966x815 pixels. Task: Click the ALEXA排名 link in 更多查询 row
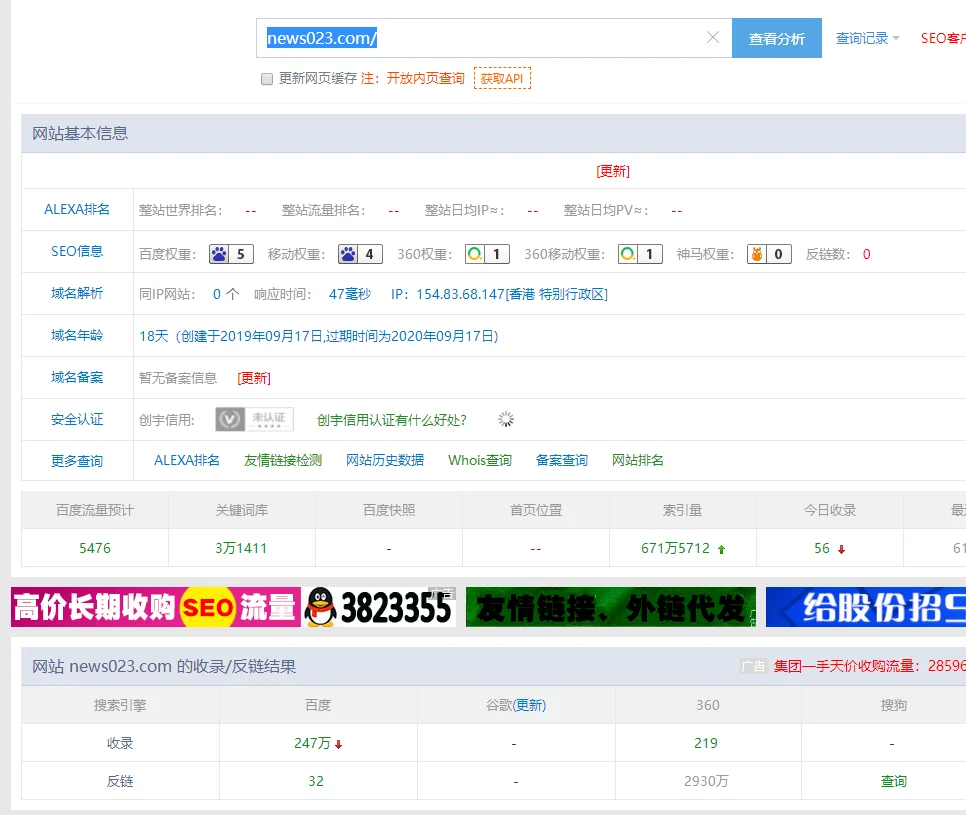click(x=187, y=460)
